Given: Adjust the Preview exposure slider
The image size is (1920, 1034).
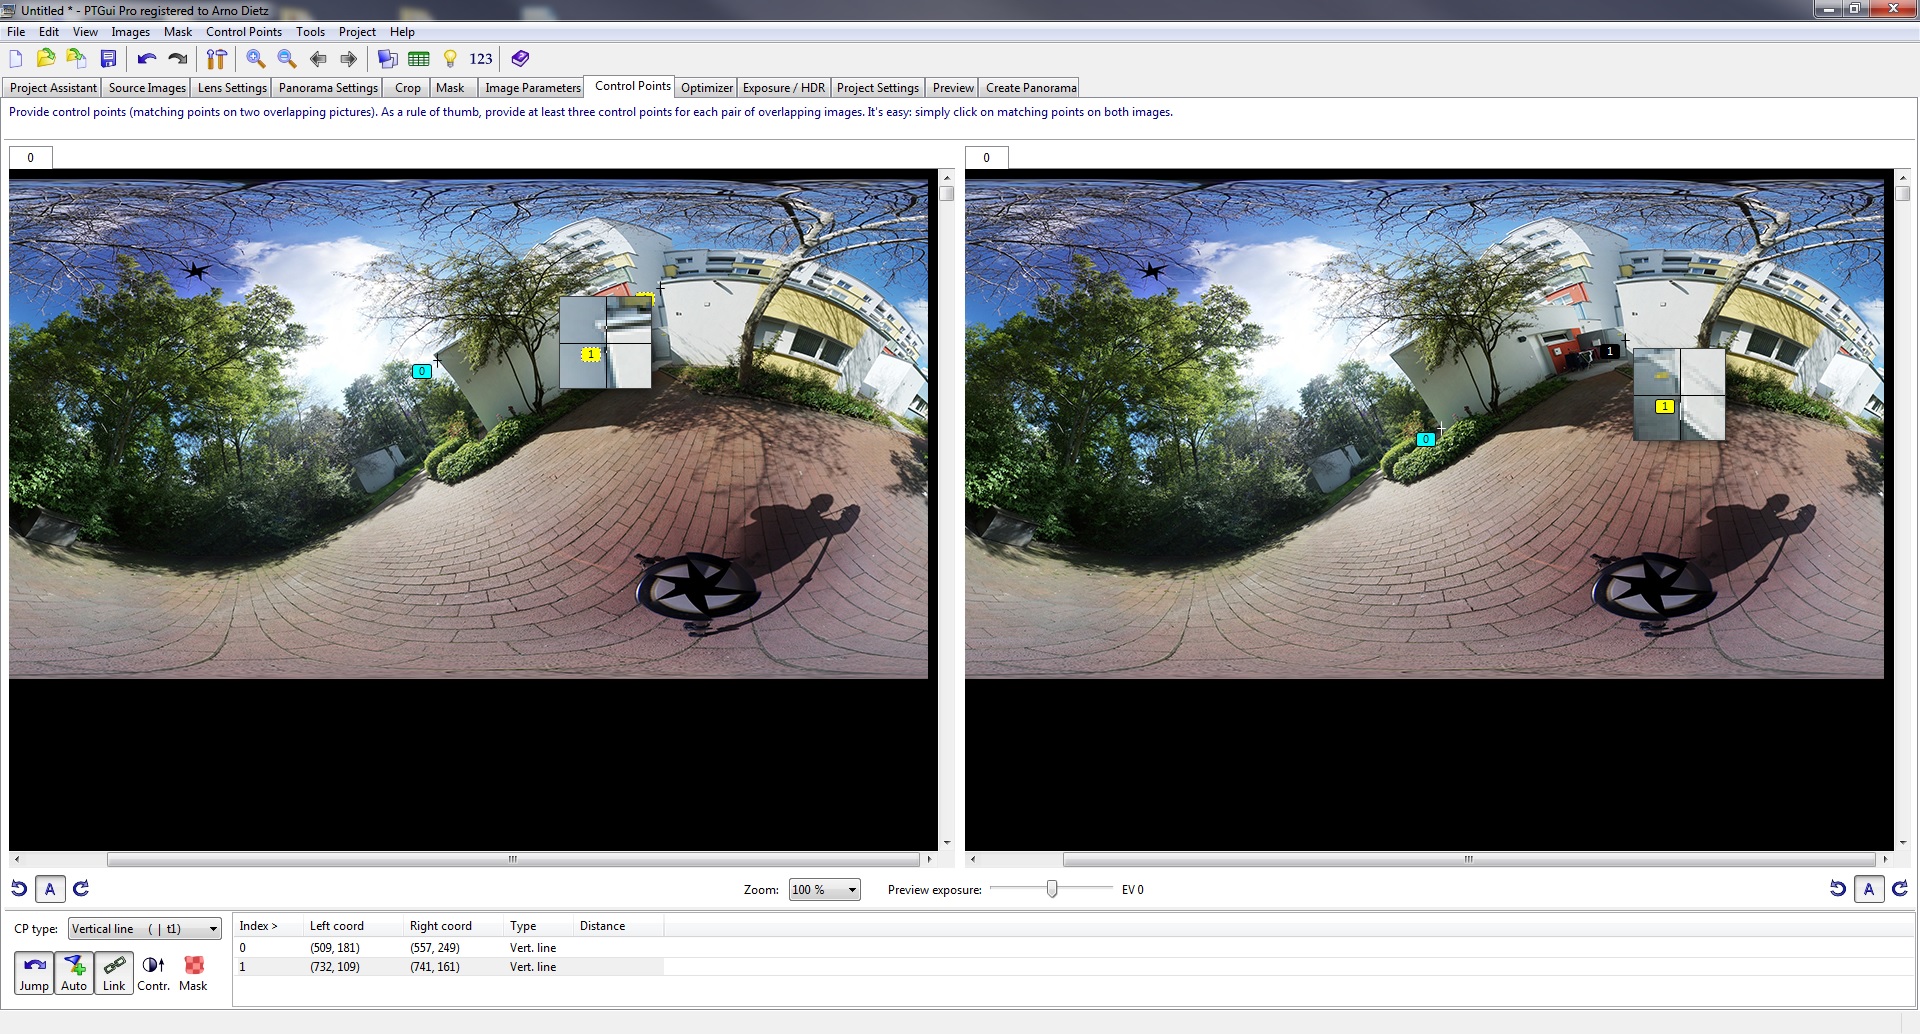Looking at the screenshot, I should pyautogui.click(x=1052, y=889).
